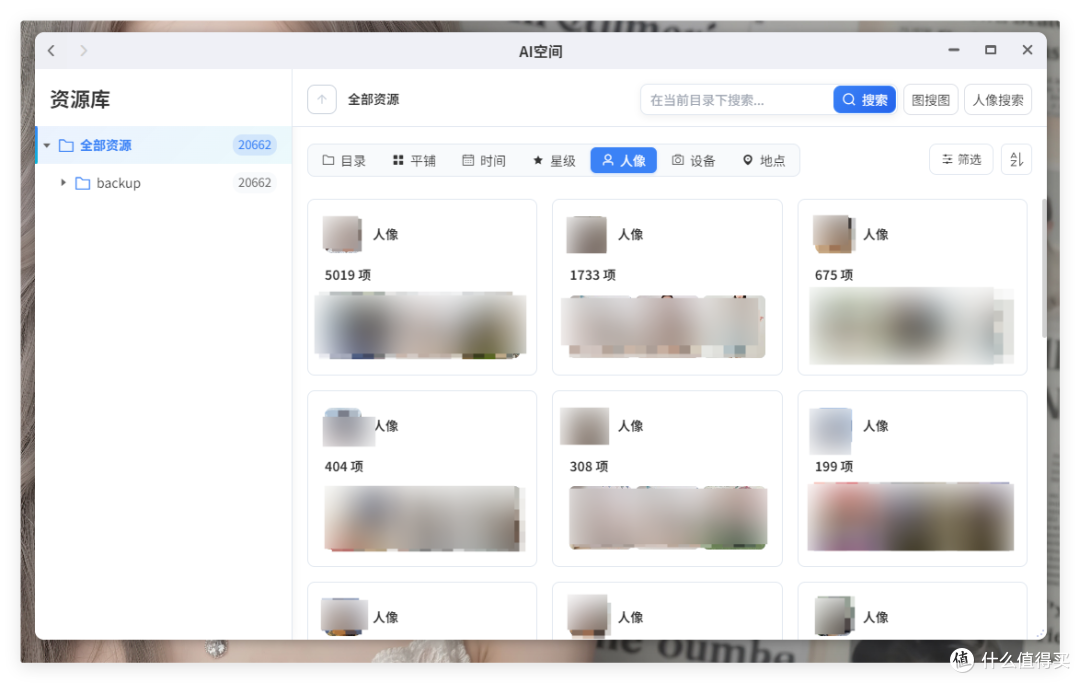Viewport: 1080px width, 683px height.
Task: Switch to the 时间 view tab
Action: coord(484,160)
